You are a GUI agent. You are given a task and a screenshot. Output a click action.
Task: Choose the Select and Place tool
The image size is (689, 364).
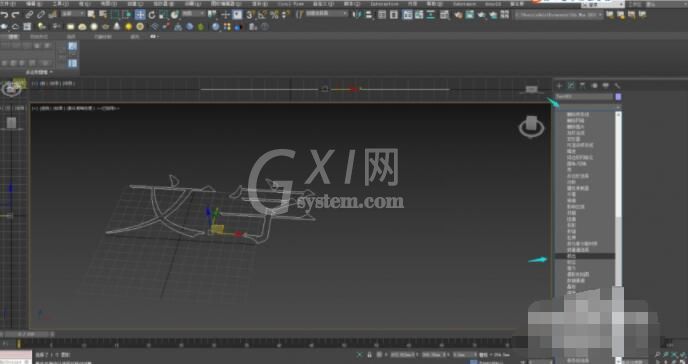coord(175,15)
